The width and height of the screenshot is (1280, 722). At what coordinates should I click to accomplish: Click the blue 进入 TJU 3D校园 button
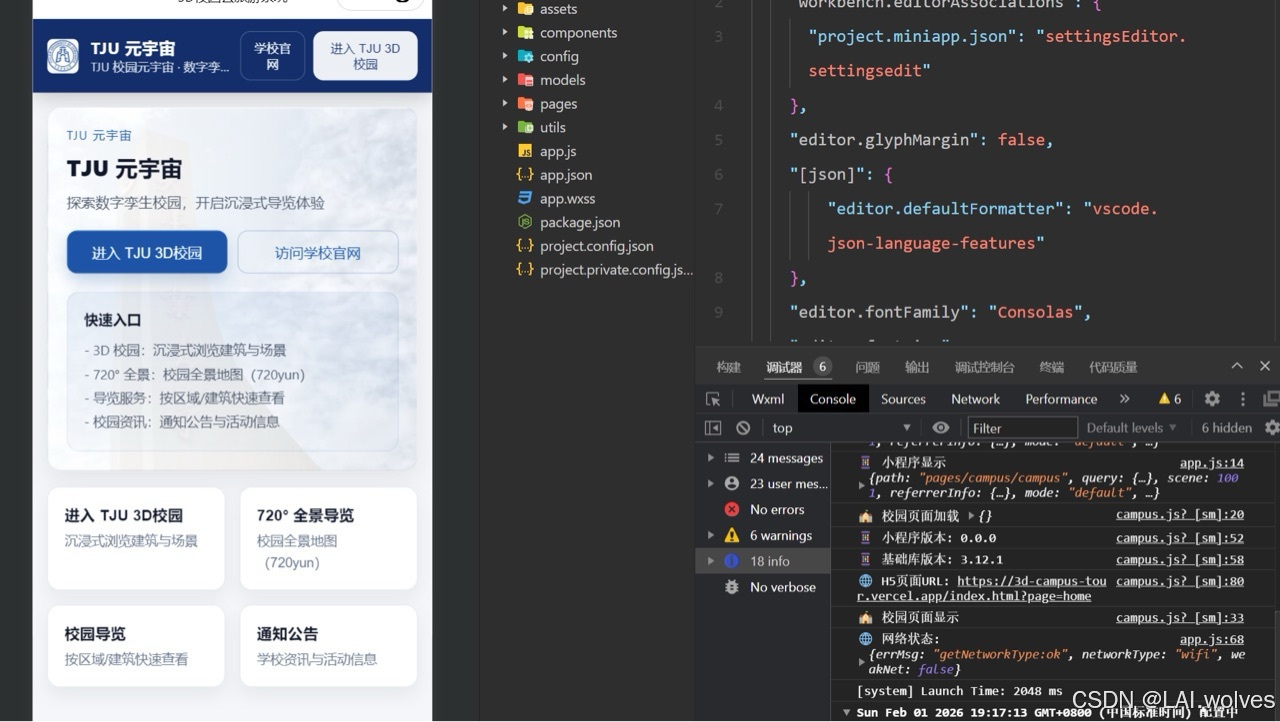click(147, 253)
